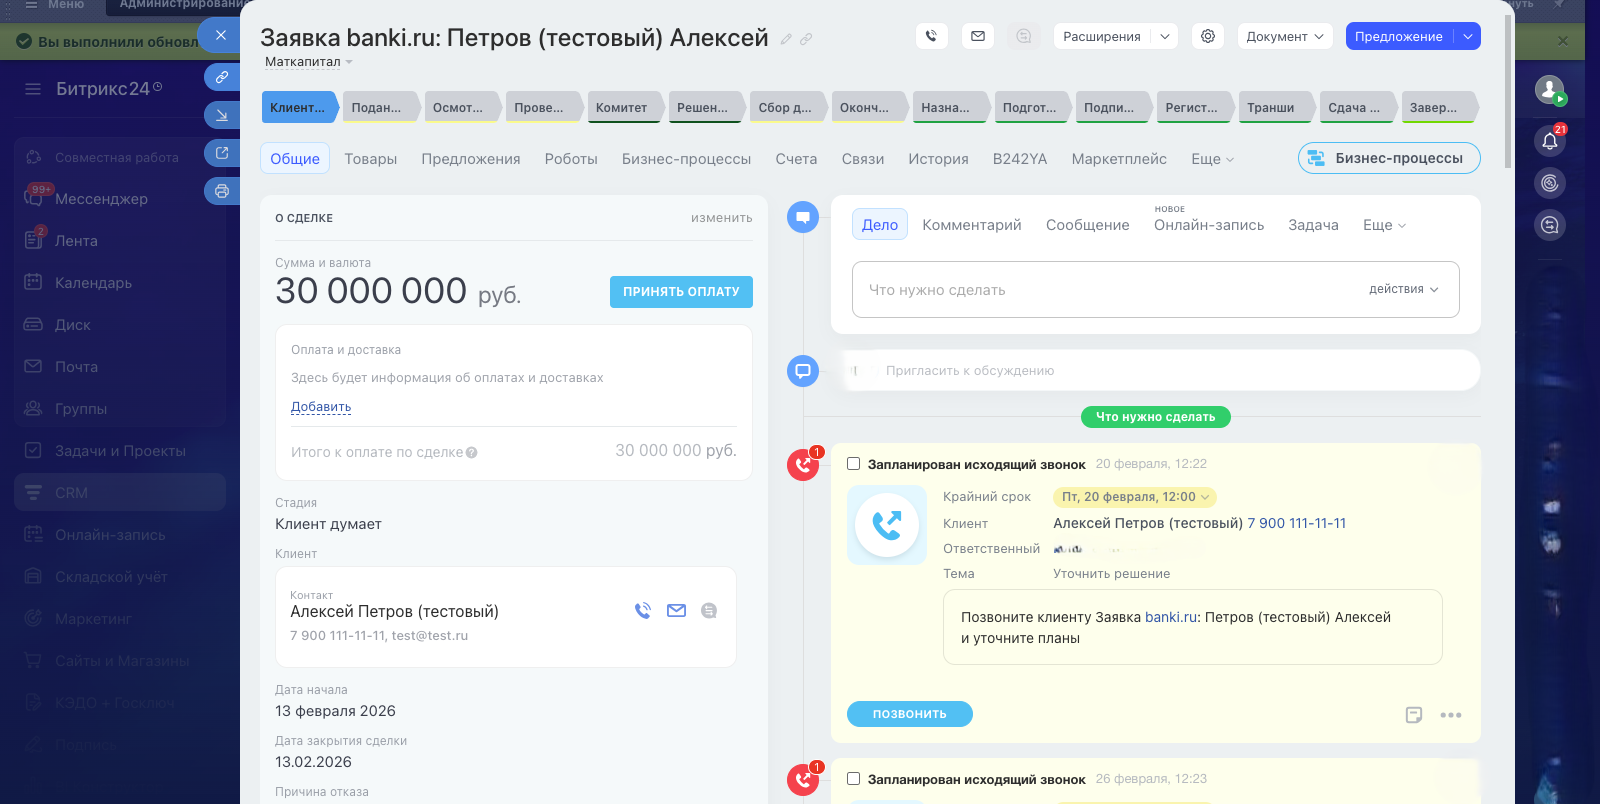Click the ПРИНЯТЬ ОПЛАТУ button
Viewport: 1600px width, 804px height.
click(680, 292)
